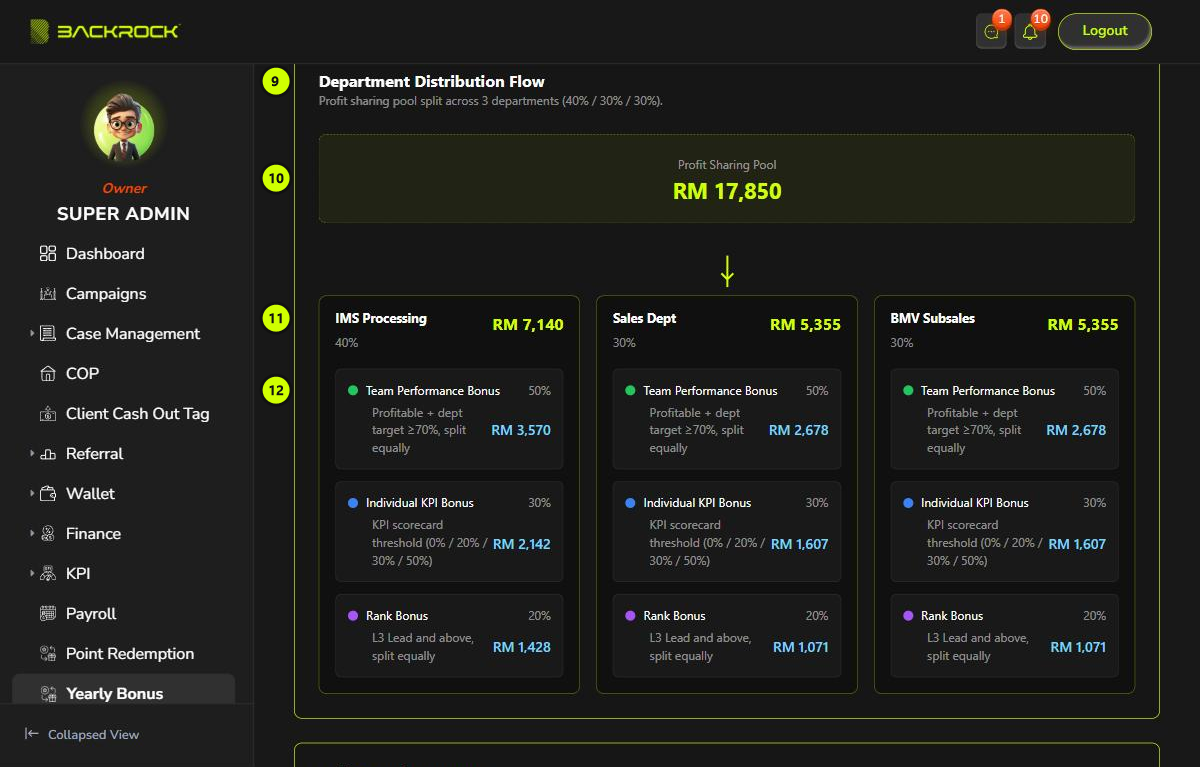Expand the Case Management submenu arrow

click(31, 334)
